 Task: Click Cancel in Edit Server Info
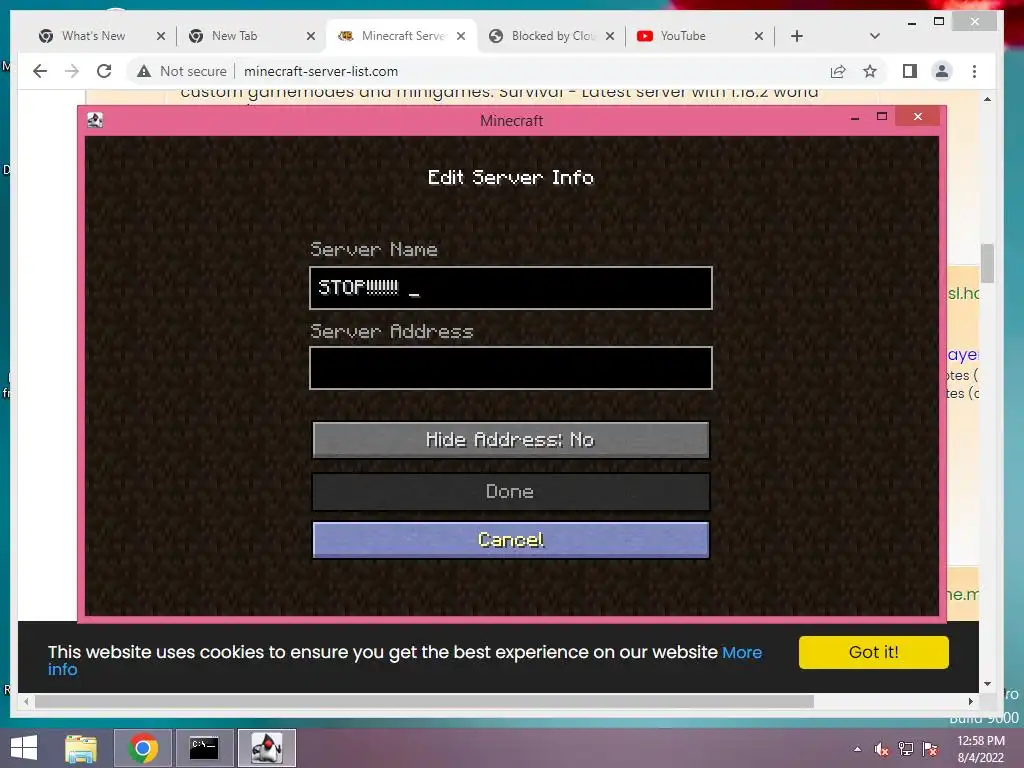(x=511, y=540)
